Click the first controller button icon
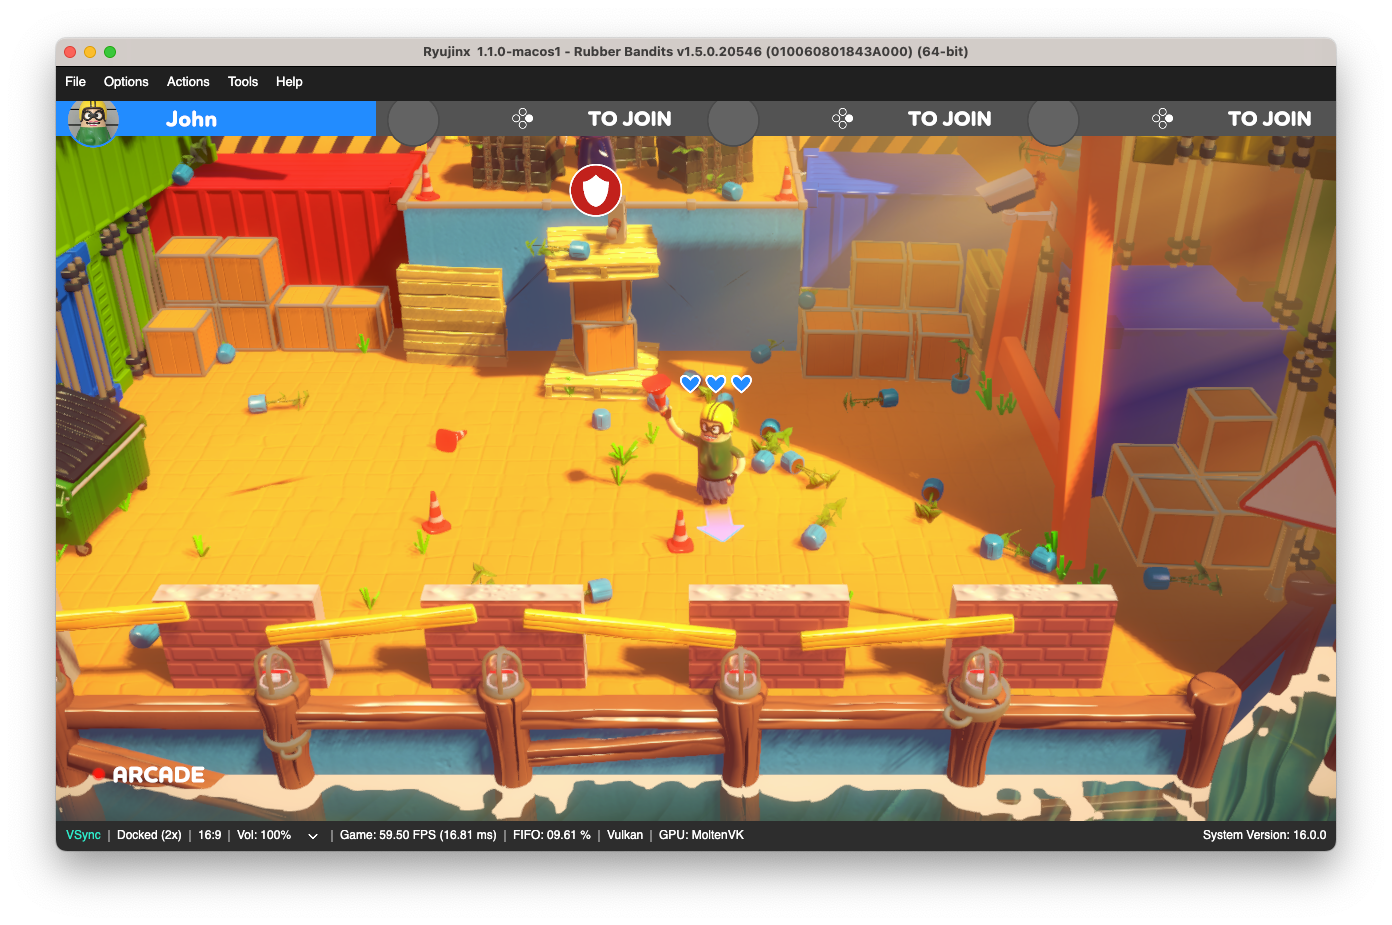 click(x=522, y=119)
